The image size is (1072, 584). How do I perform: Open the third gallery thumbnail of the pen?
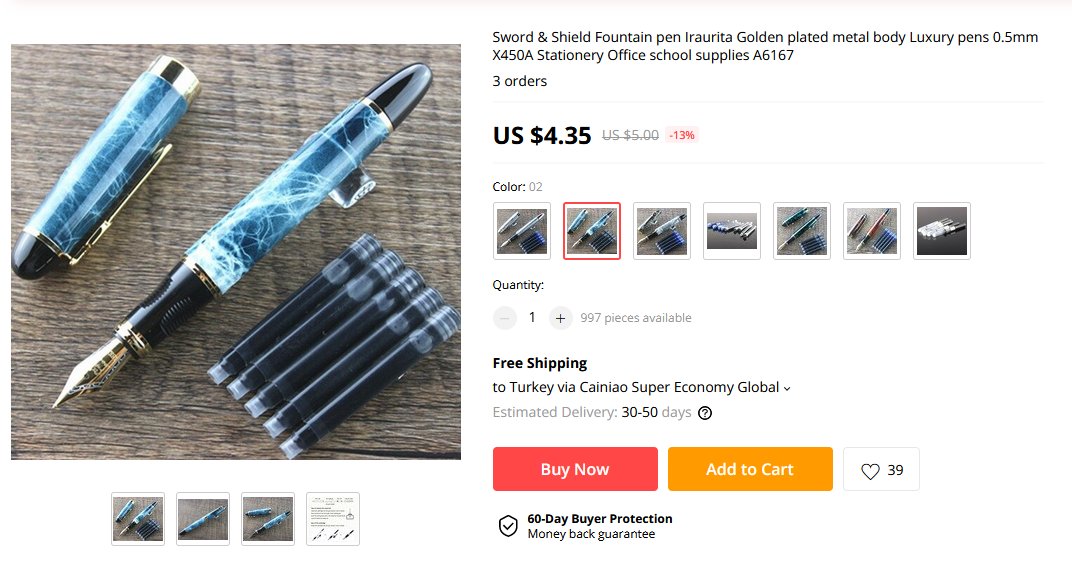click(268, 519)
